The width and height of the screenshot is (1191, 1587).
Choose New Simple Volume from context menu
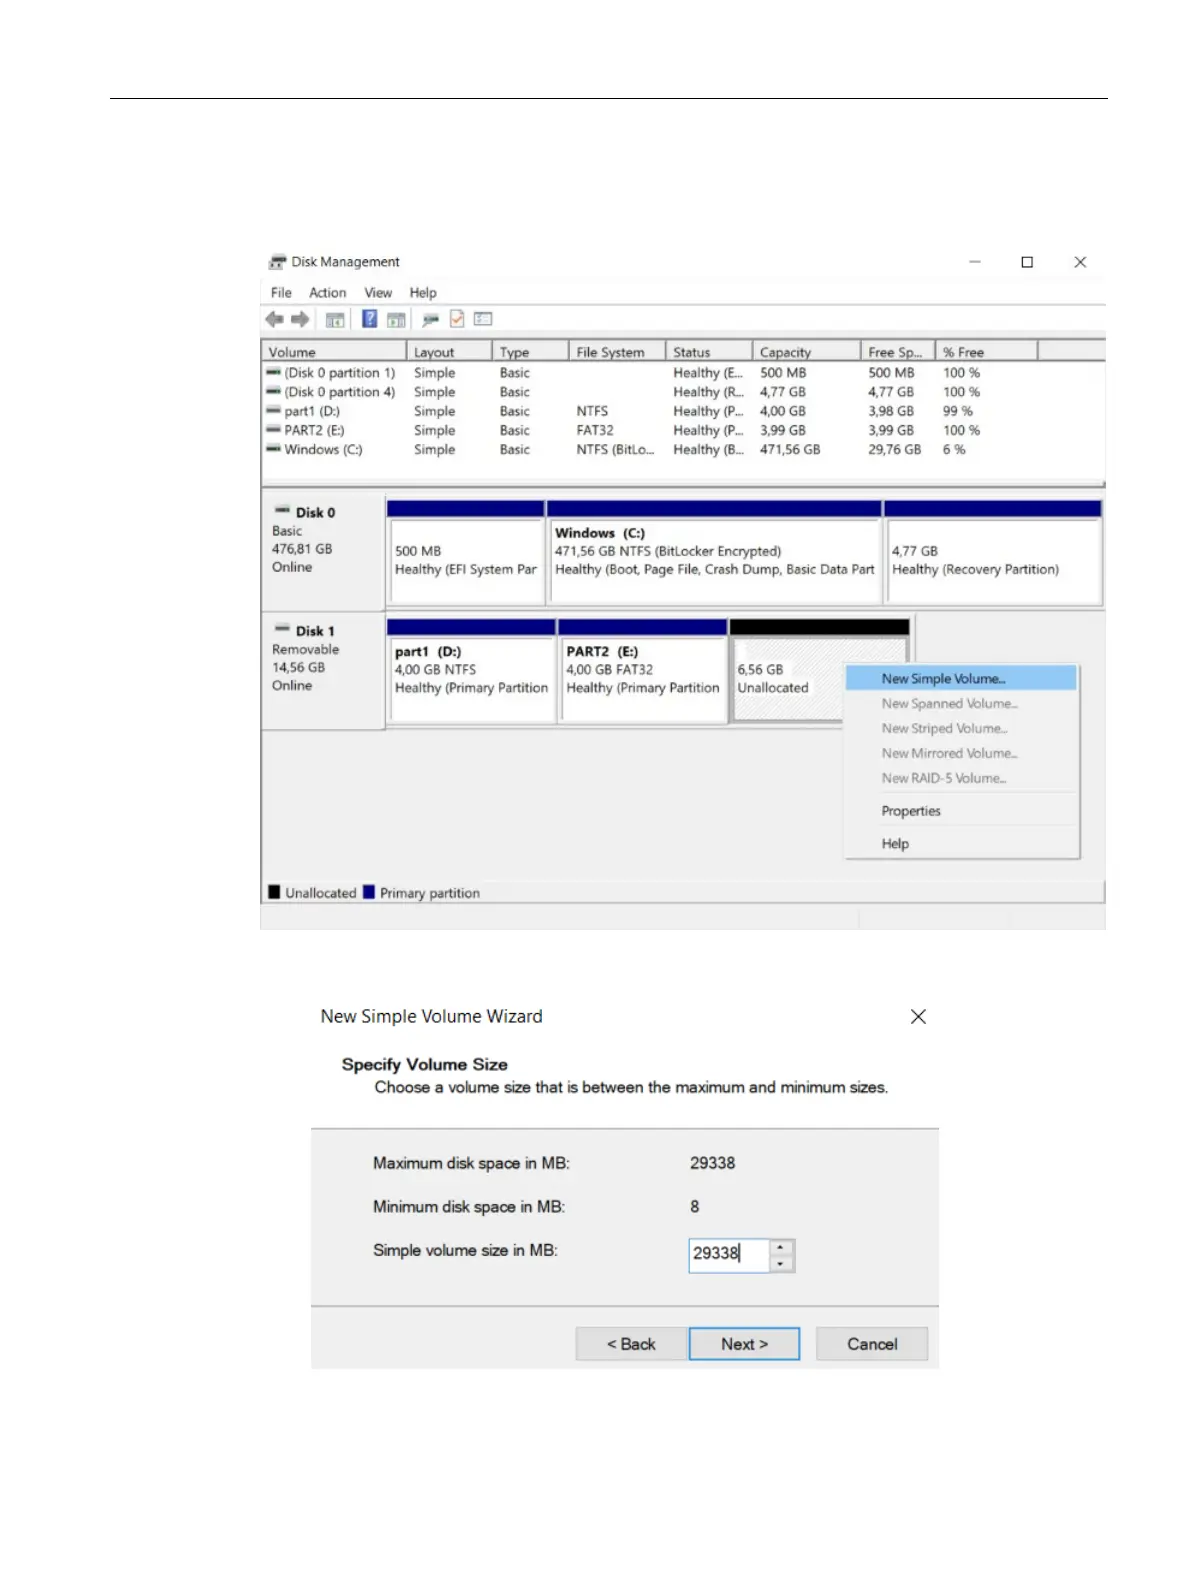(961, 678)
